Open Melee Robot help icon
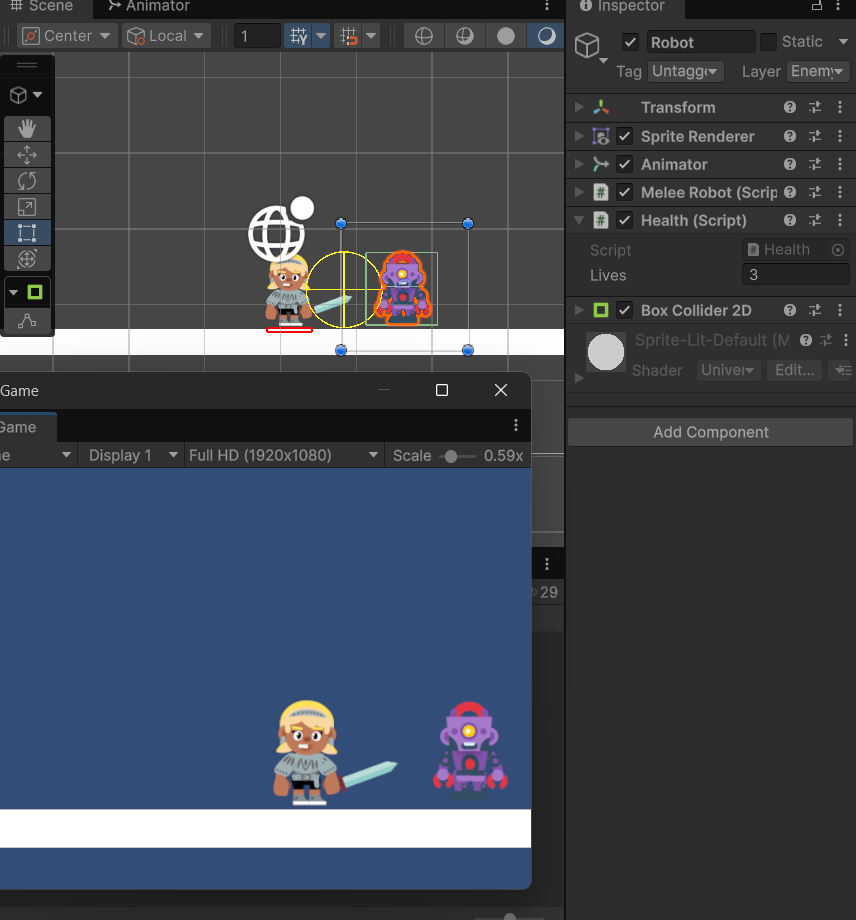Viewport: 856px width, 920px height. (790, 192)
